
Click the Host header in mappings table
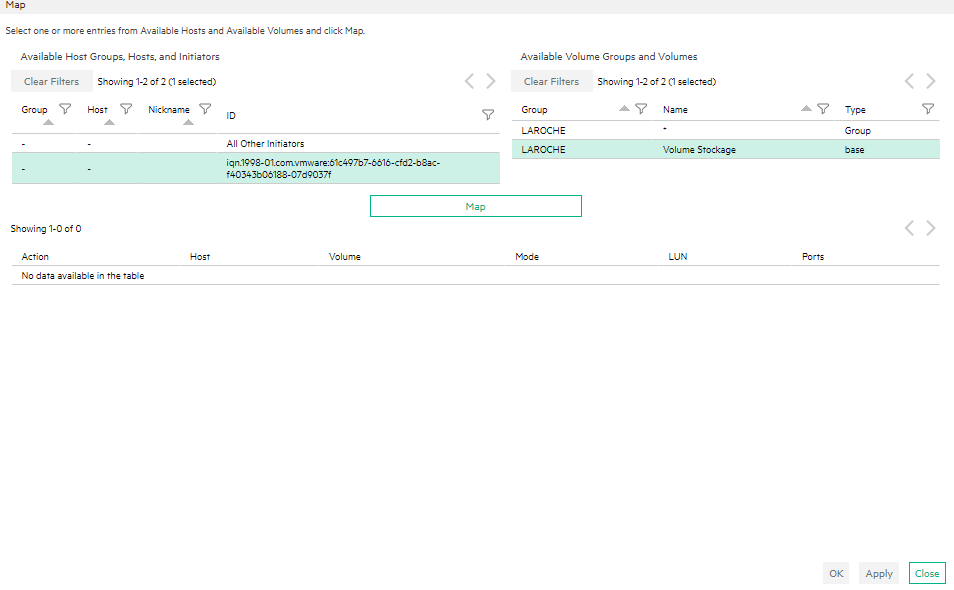200,257
